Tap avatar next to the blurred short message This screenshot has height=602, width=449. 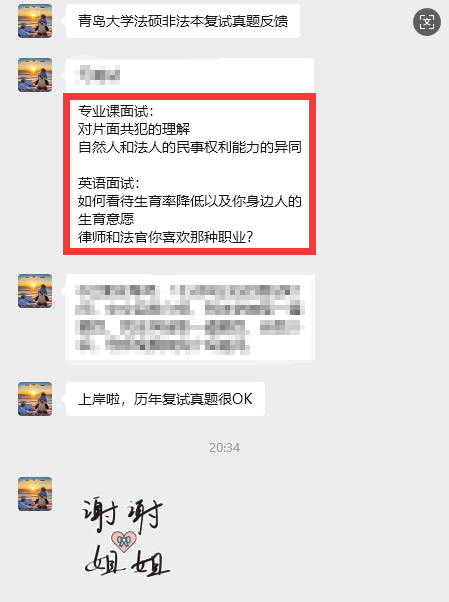coord(35,75)
